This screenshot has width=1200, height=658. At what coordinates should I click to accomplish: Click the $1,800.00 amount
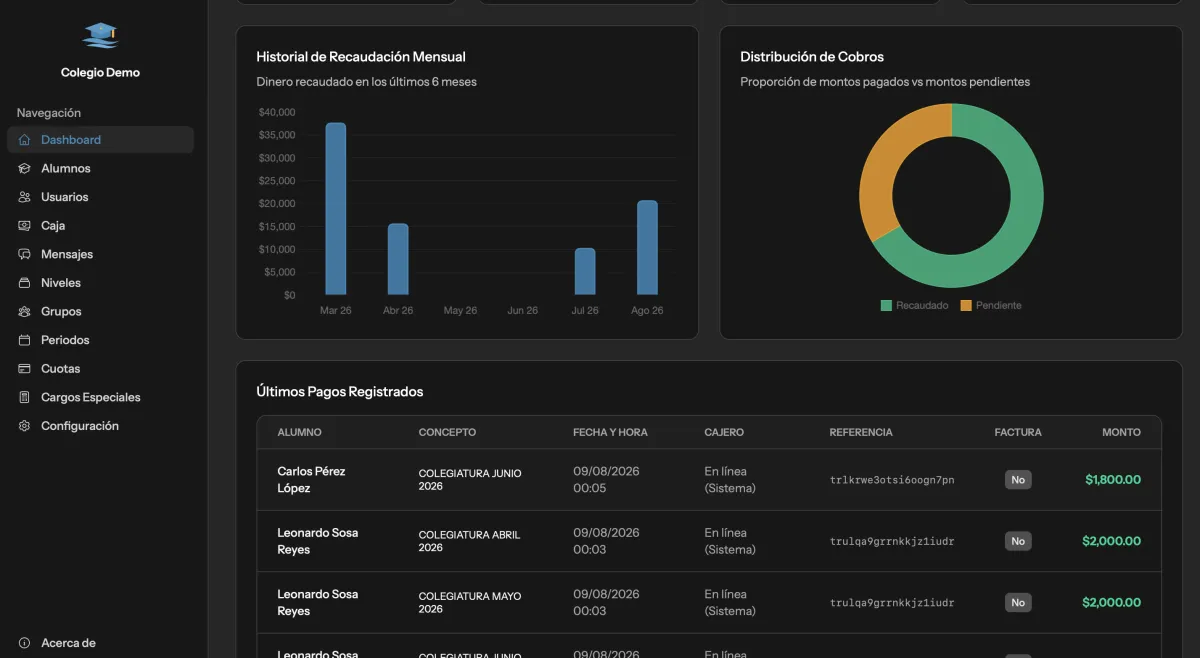point(1113,480)
